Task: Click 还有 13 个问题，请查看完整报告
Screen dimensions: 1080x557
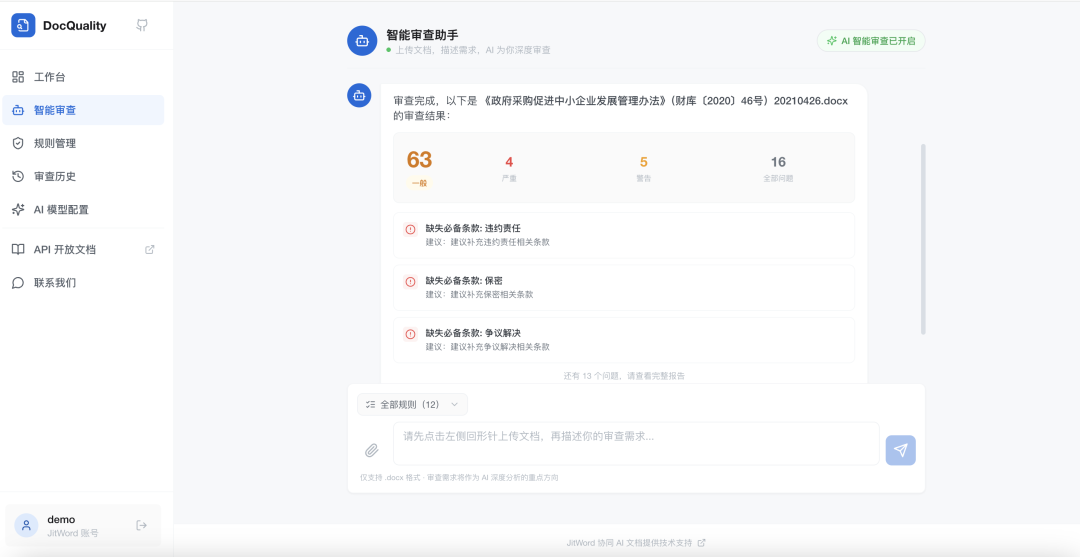Action: [x=624, y=376]
